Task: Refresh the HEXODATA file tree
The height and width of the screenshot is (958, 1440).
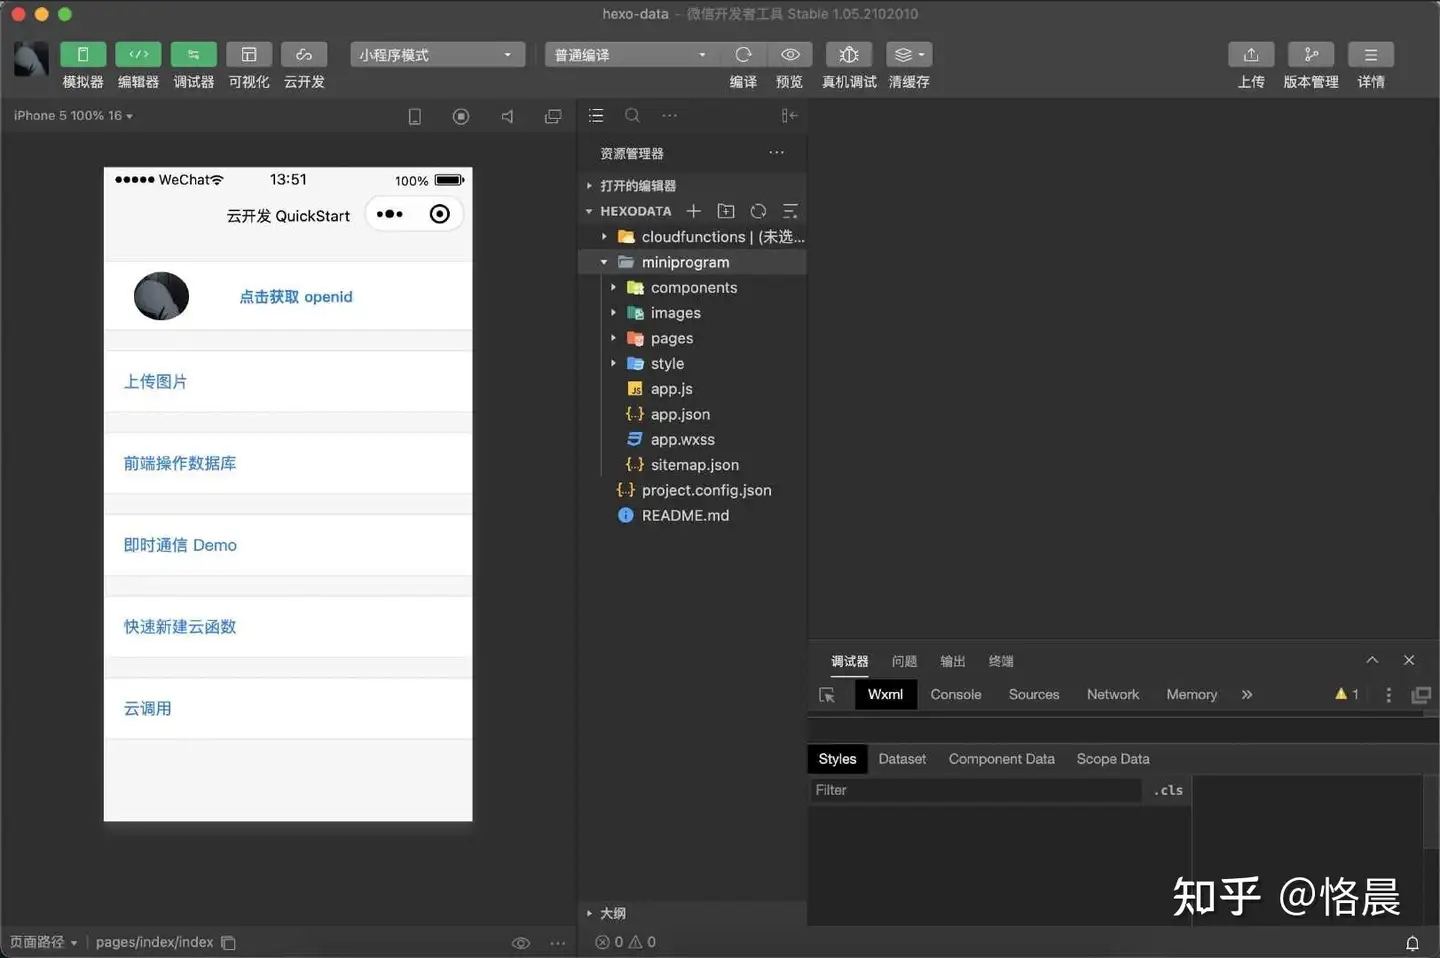Action: 758,211
